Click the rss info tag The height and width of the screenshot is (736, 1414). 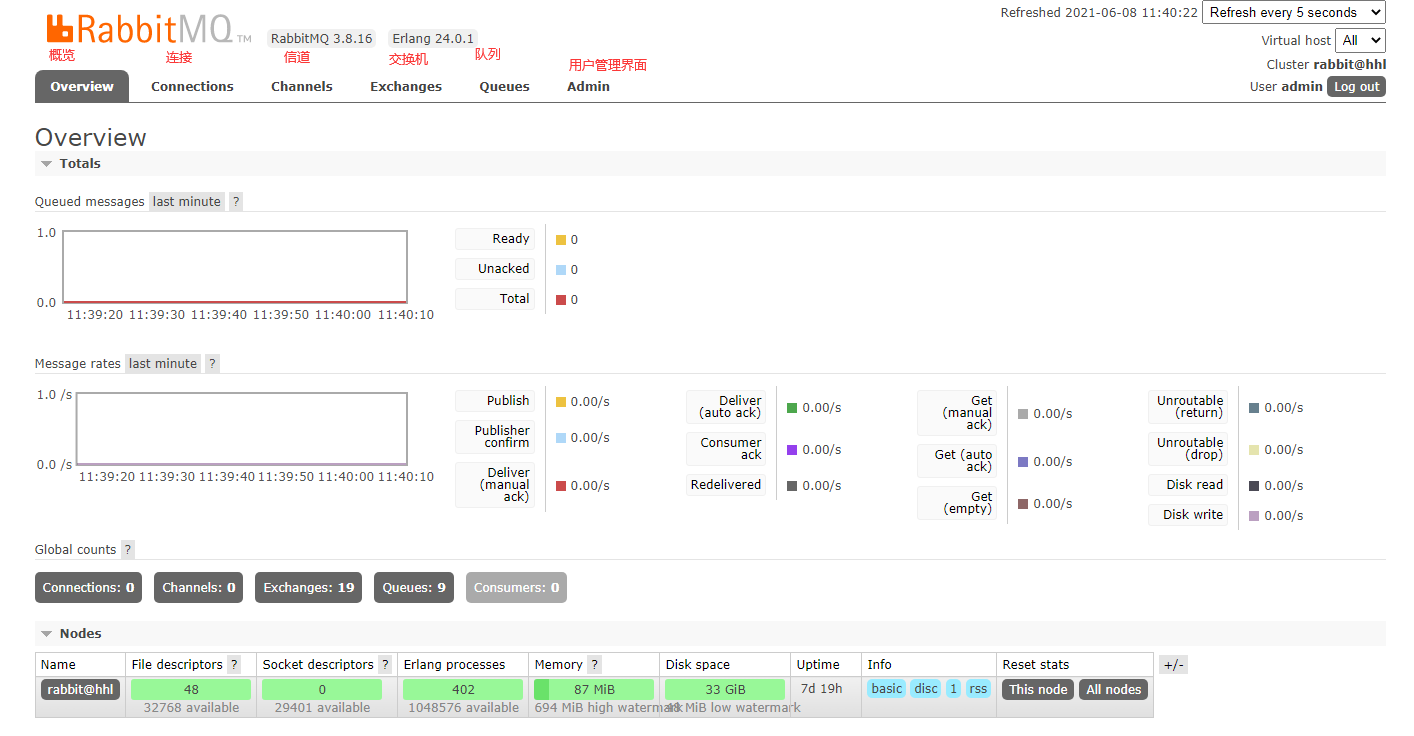pyautogui.click(x=977, y=689)
